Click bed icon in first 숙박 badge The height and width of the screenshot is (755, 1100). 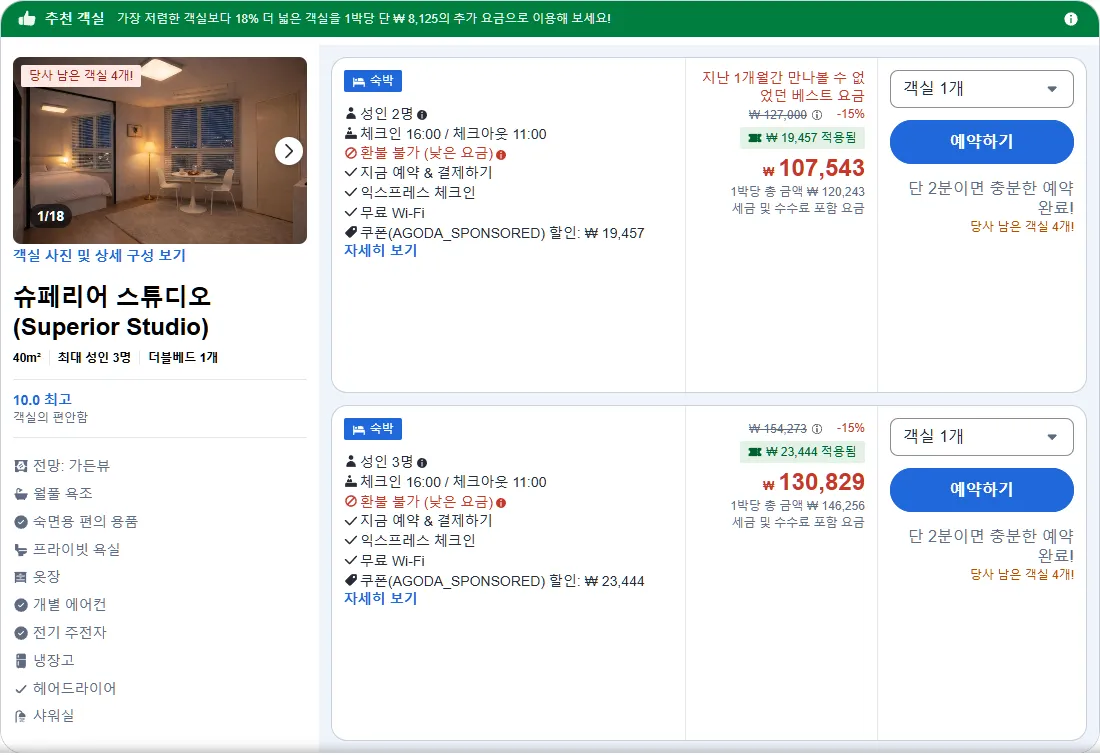358,81
